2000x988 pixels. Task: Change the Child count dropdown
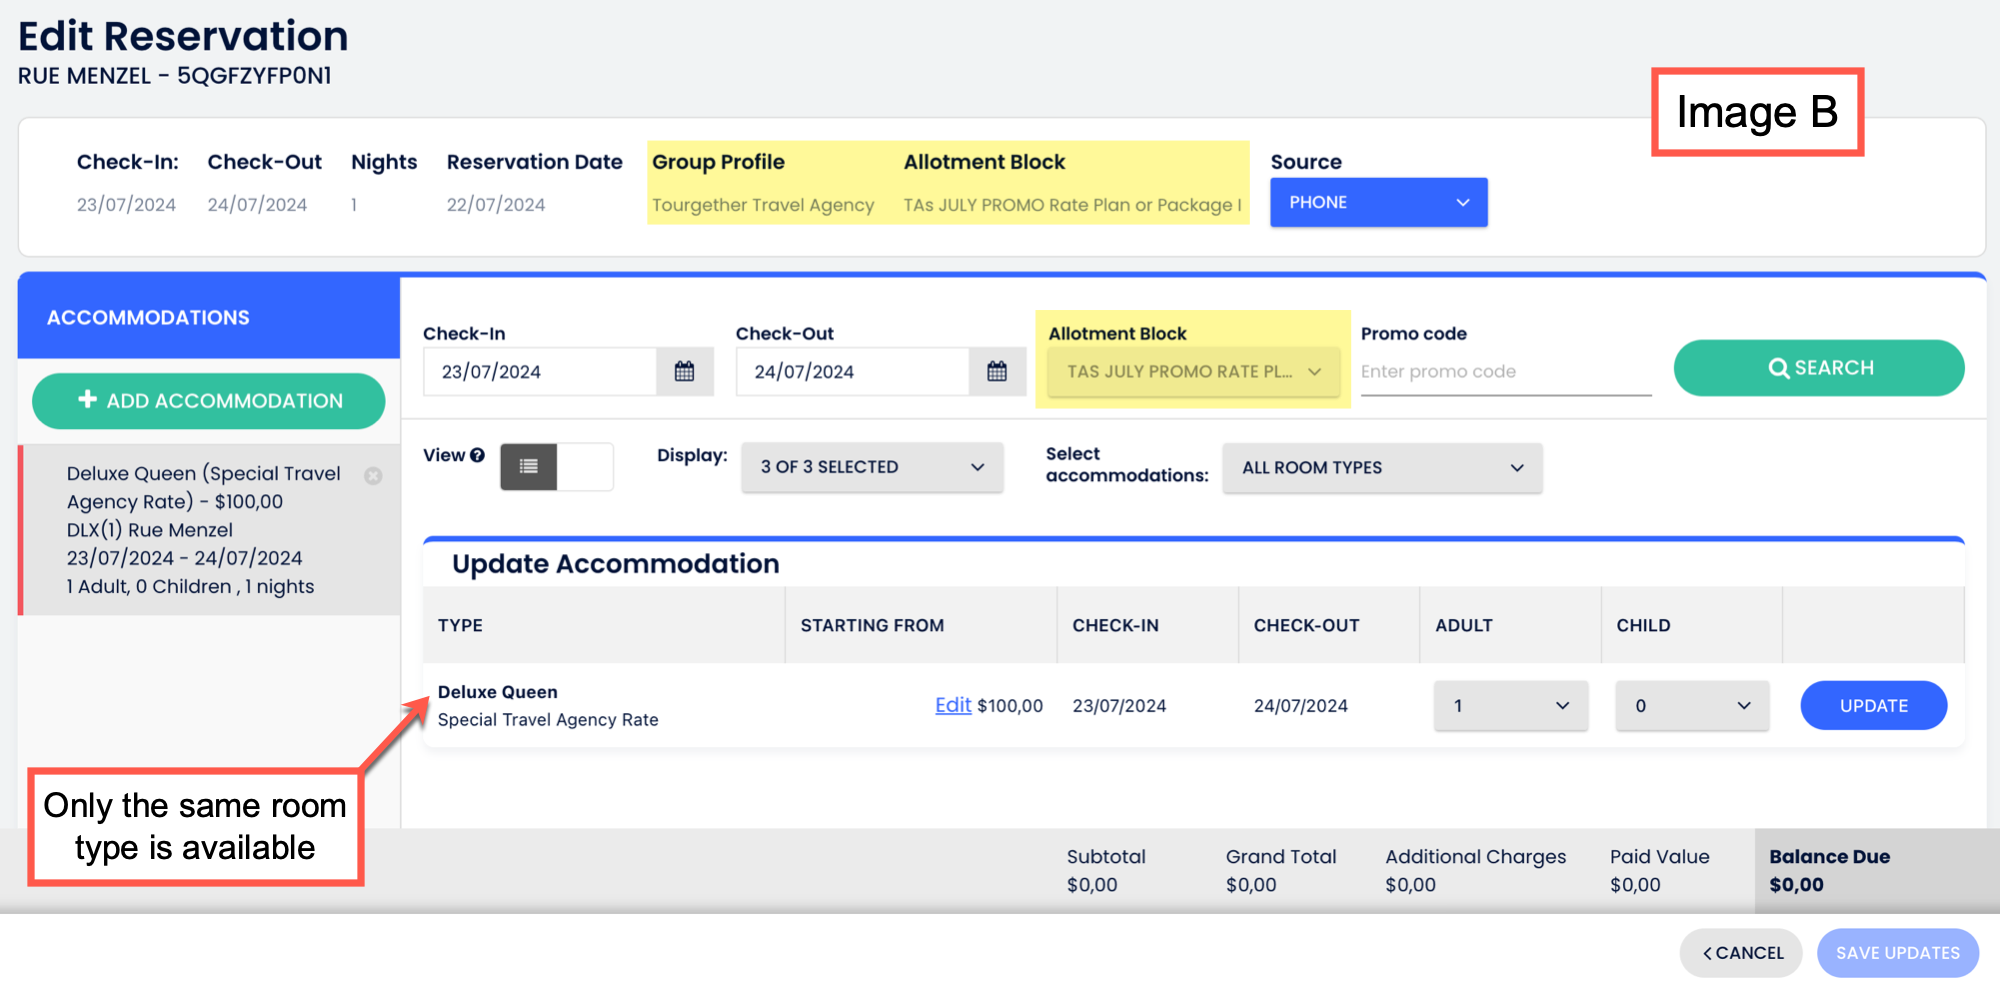[1692, 706]
